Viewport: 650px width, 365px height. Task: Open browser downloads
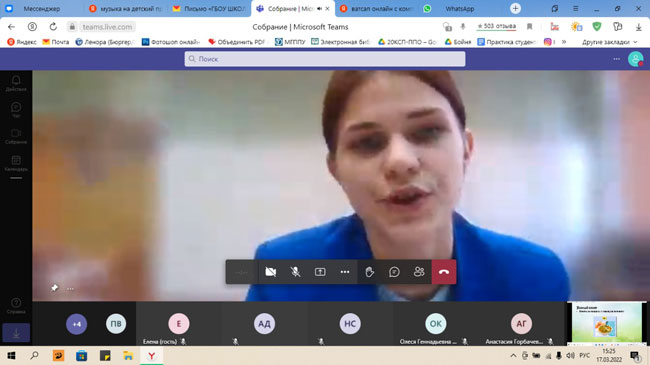pos(639,27)
